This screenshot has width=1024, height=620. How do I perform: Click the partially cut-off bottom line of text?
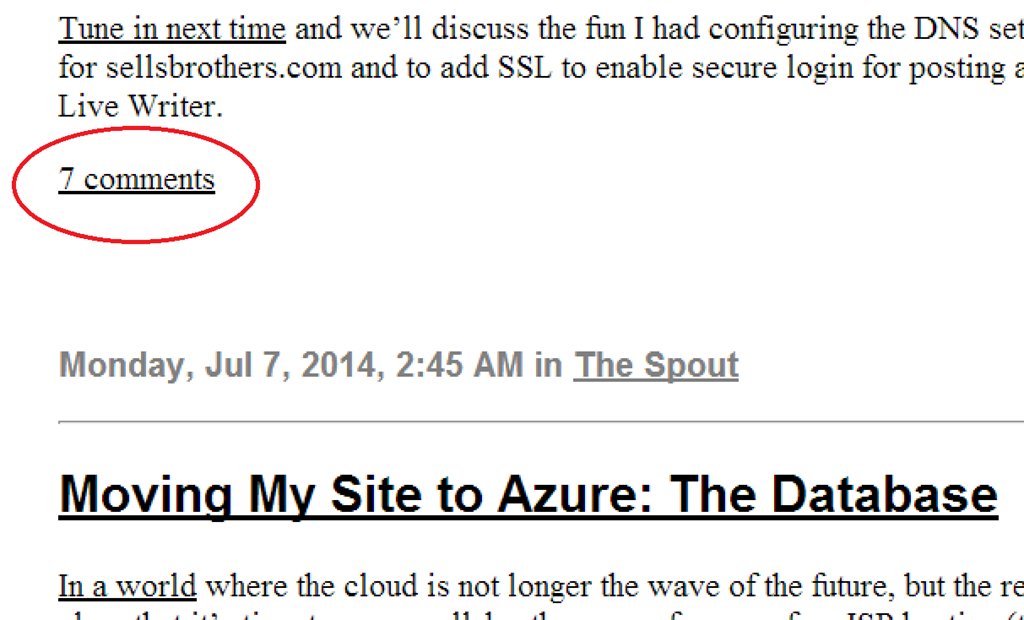click(x=541, y=615)
